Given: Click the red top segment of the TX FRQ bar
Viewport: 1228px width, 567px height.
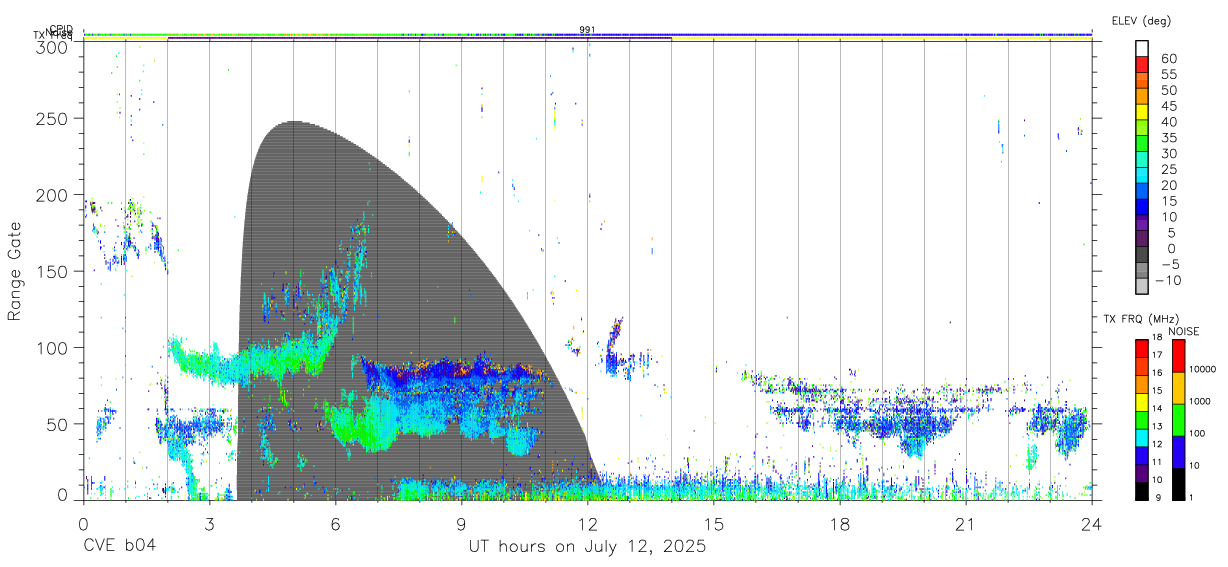Looking at the screenshot, I should [x=1141, y=348].
